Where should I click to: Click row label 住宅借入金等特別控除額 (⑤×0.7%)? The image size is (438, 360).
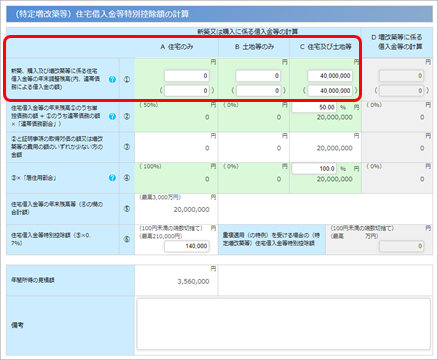51,239
